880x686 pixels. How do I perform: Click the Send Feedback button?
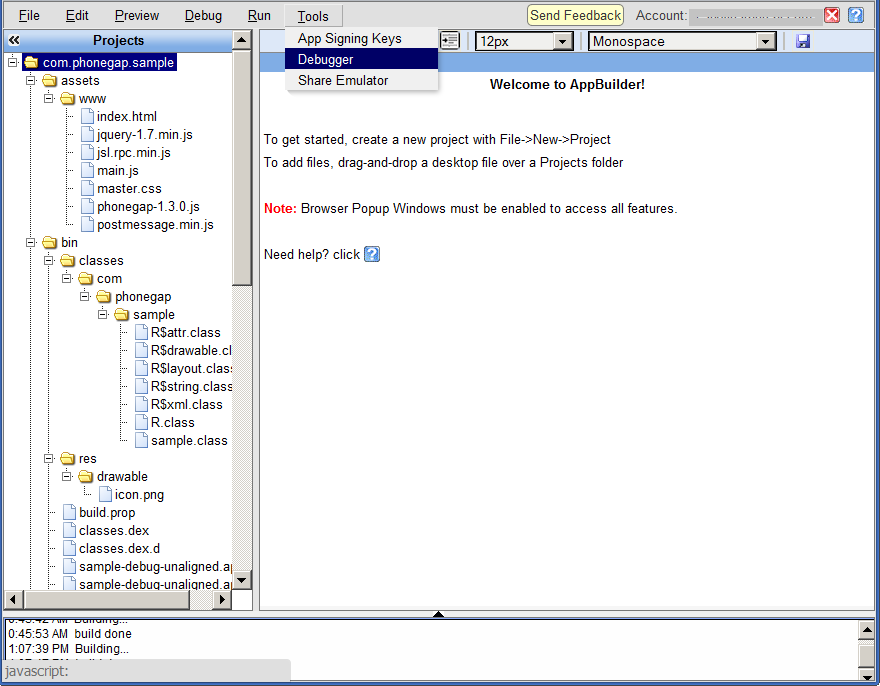pyautogui.click(x=575, y=15)
